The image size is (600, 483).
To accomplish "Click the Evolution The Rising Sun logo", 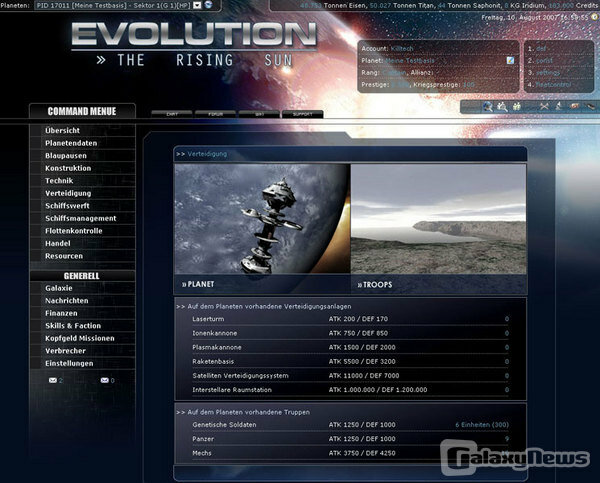I will point(194,44).
